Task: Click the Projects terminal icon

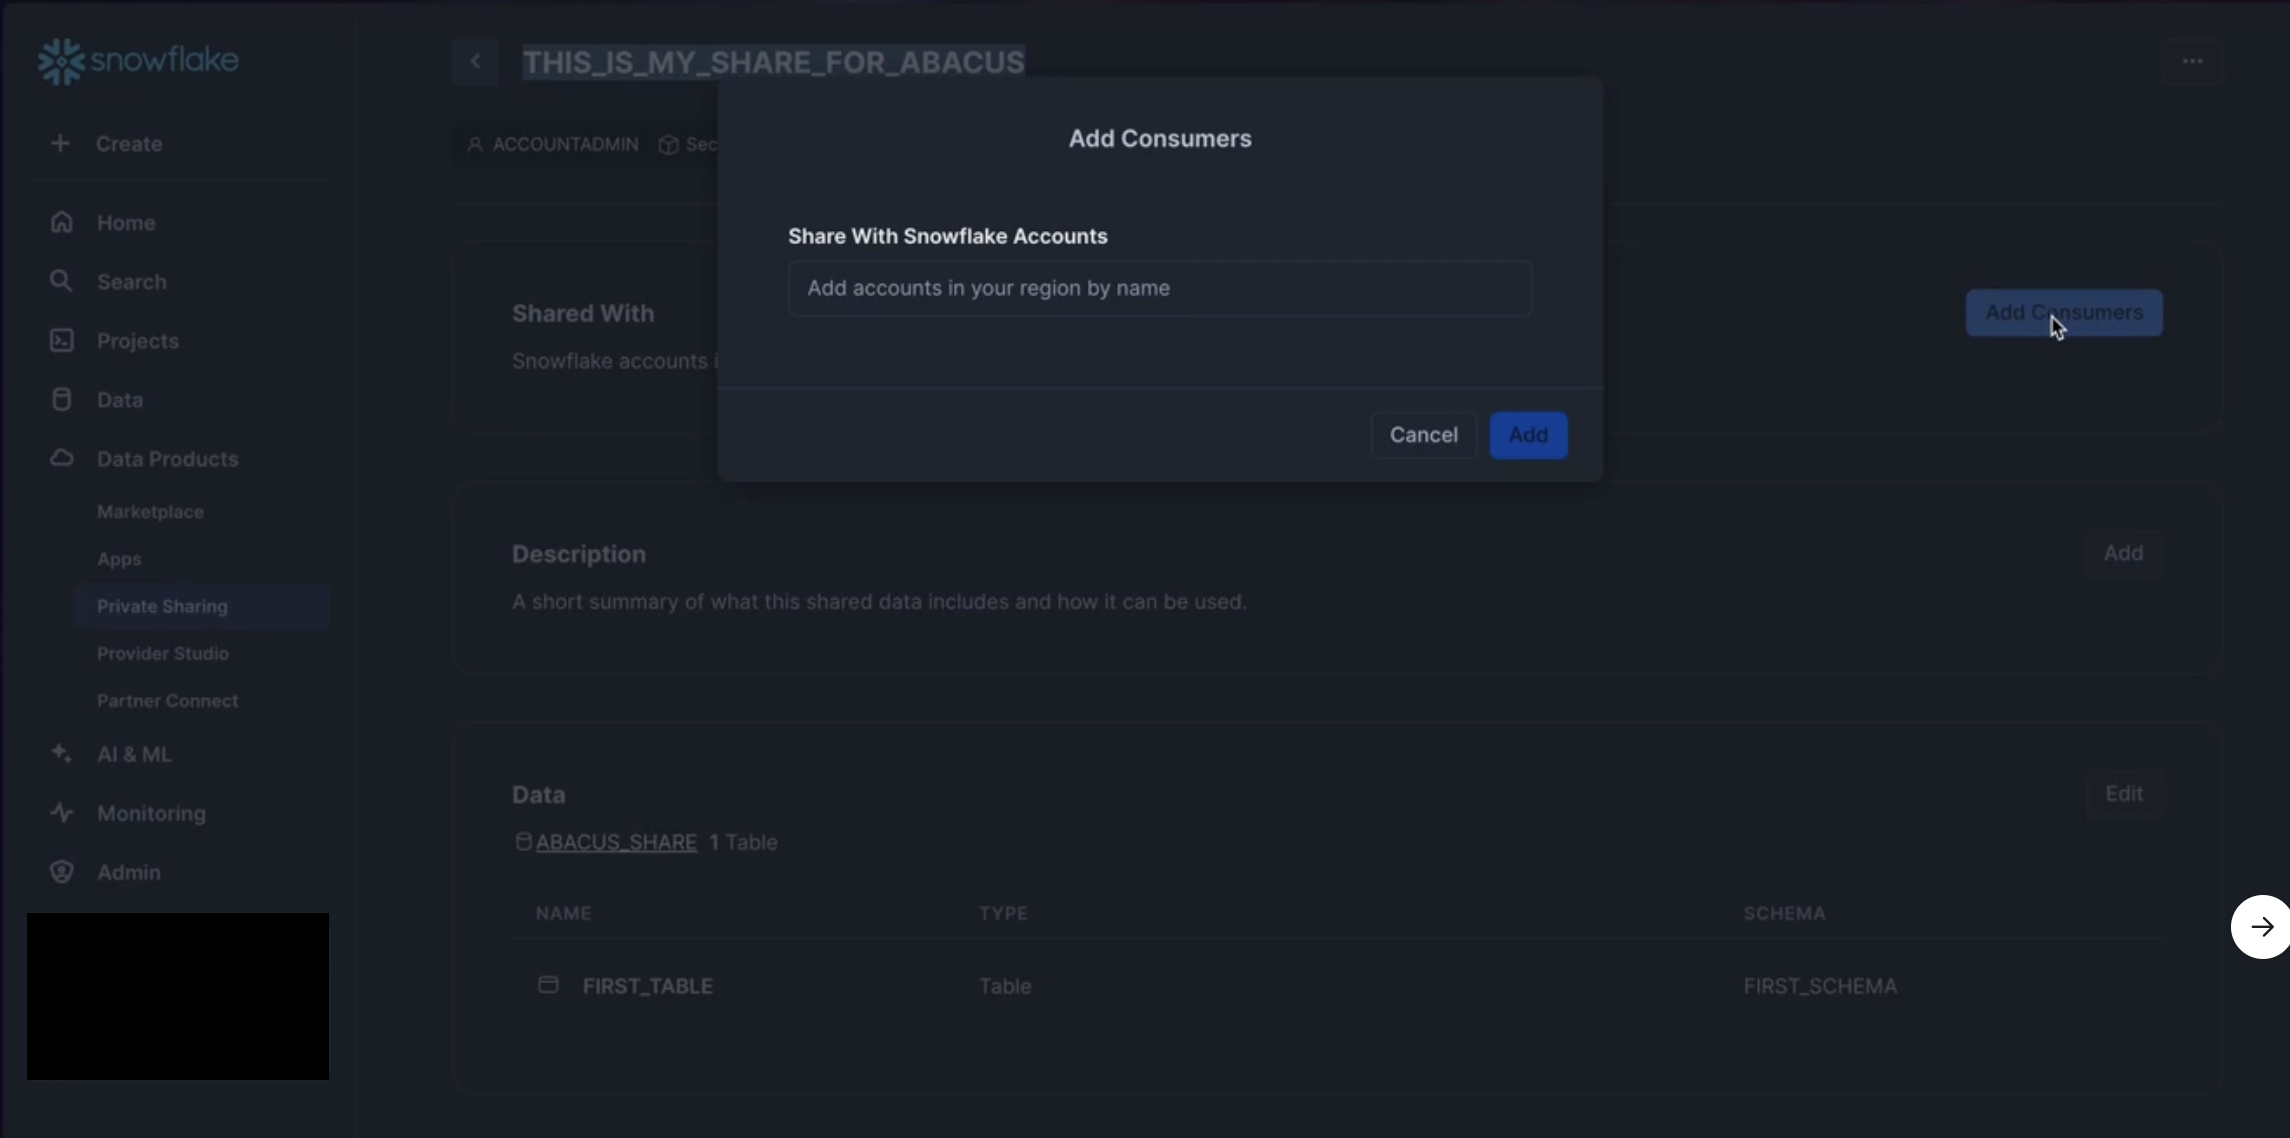Action: point(62,340)
